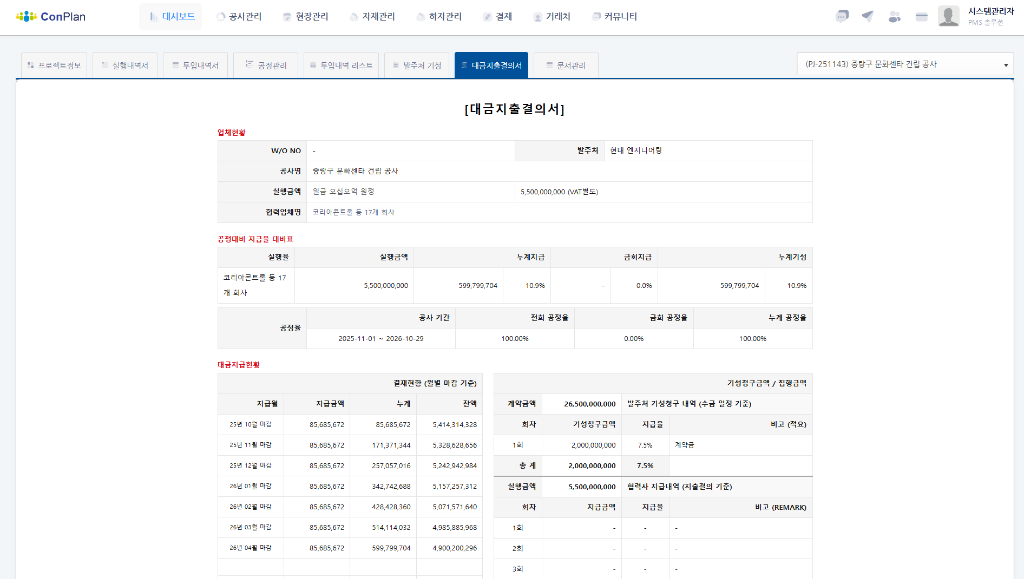Click the 26,500,000,000 contract amount

coord(581,404)
